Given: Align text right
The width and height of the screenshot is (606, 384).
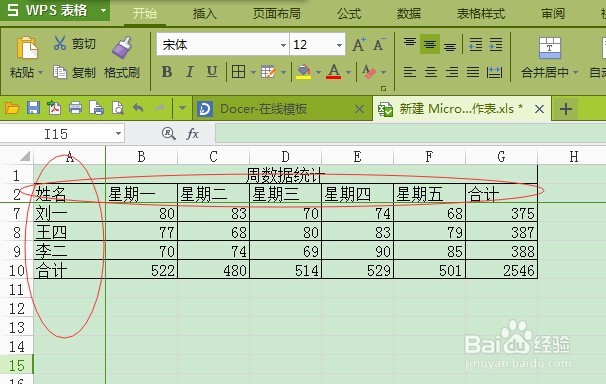Looking at the screenshot, I should point(452,72).
